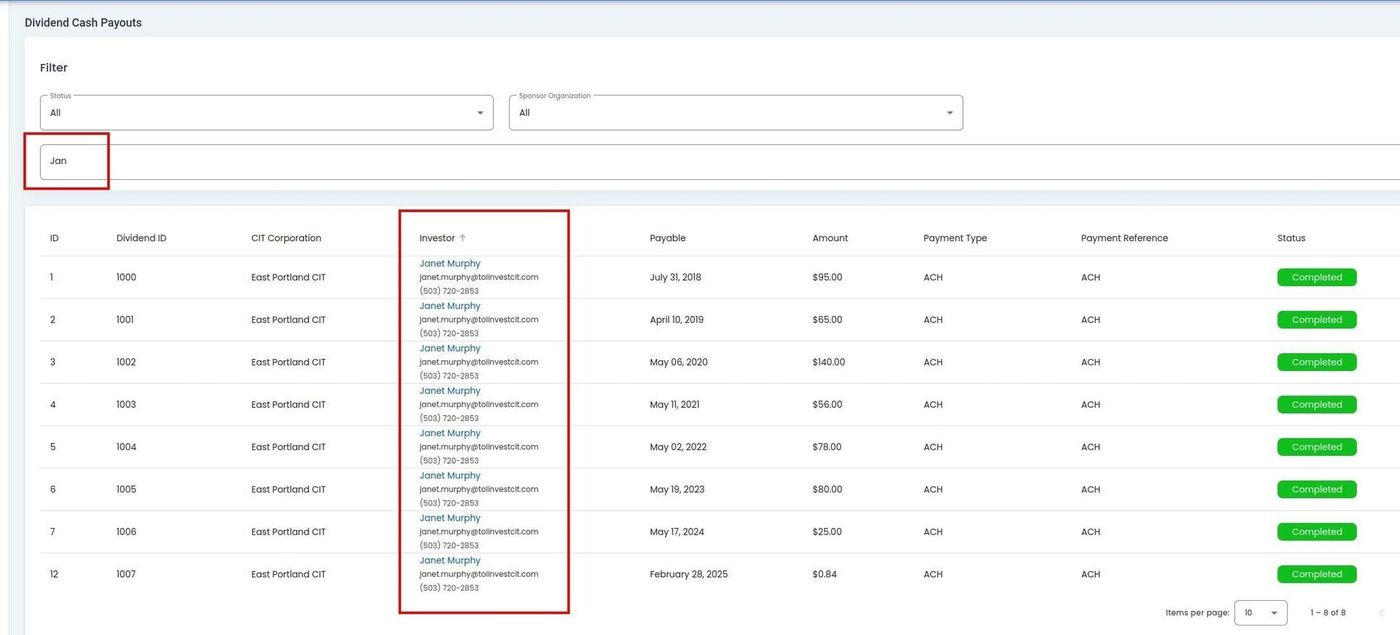The image size is (1400, 635).
Task: Click the Payment Reference column header
Action: 1124,238
